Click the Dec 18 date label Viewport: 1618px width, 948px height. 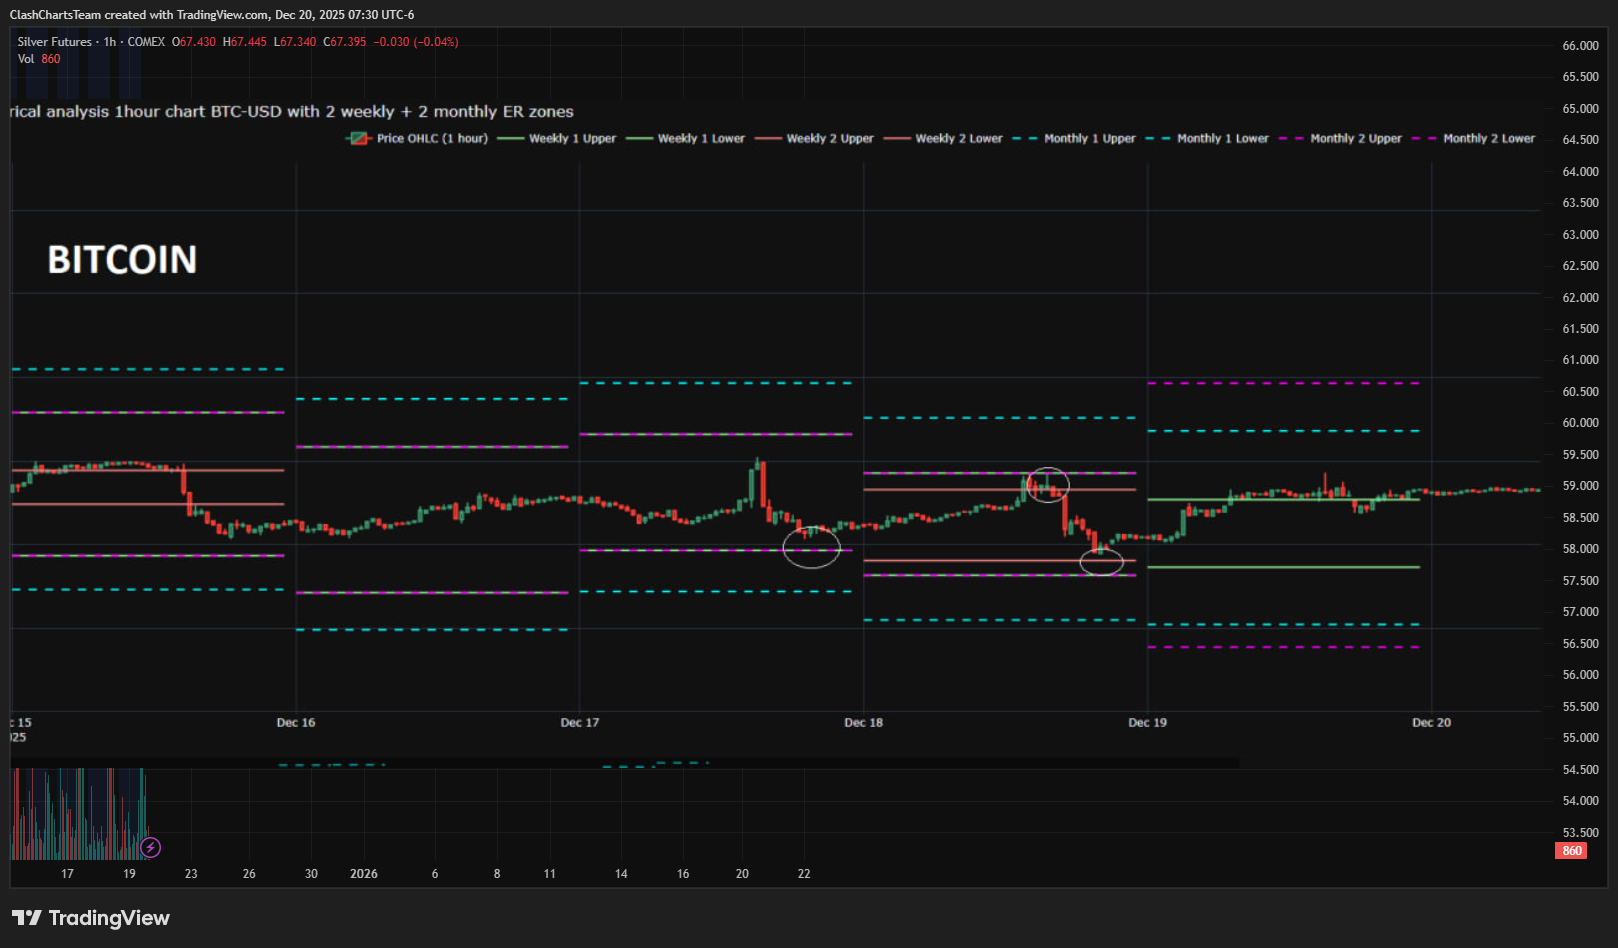coord(864,722)
